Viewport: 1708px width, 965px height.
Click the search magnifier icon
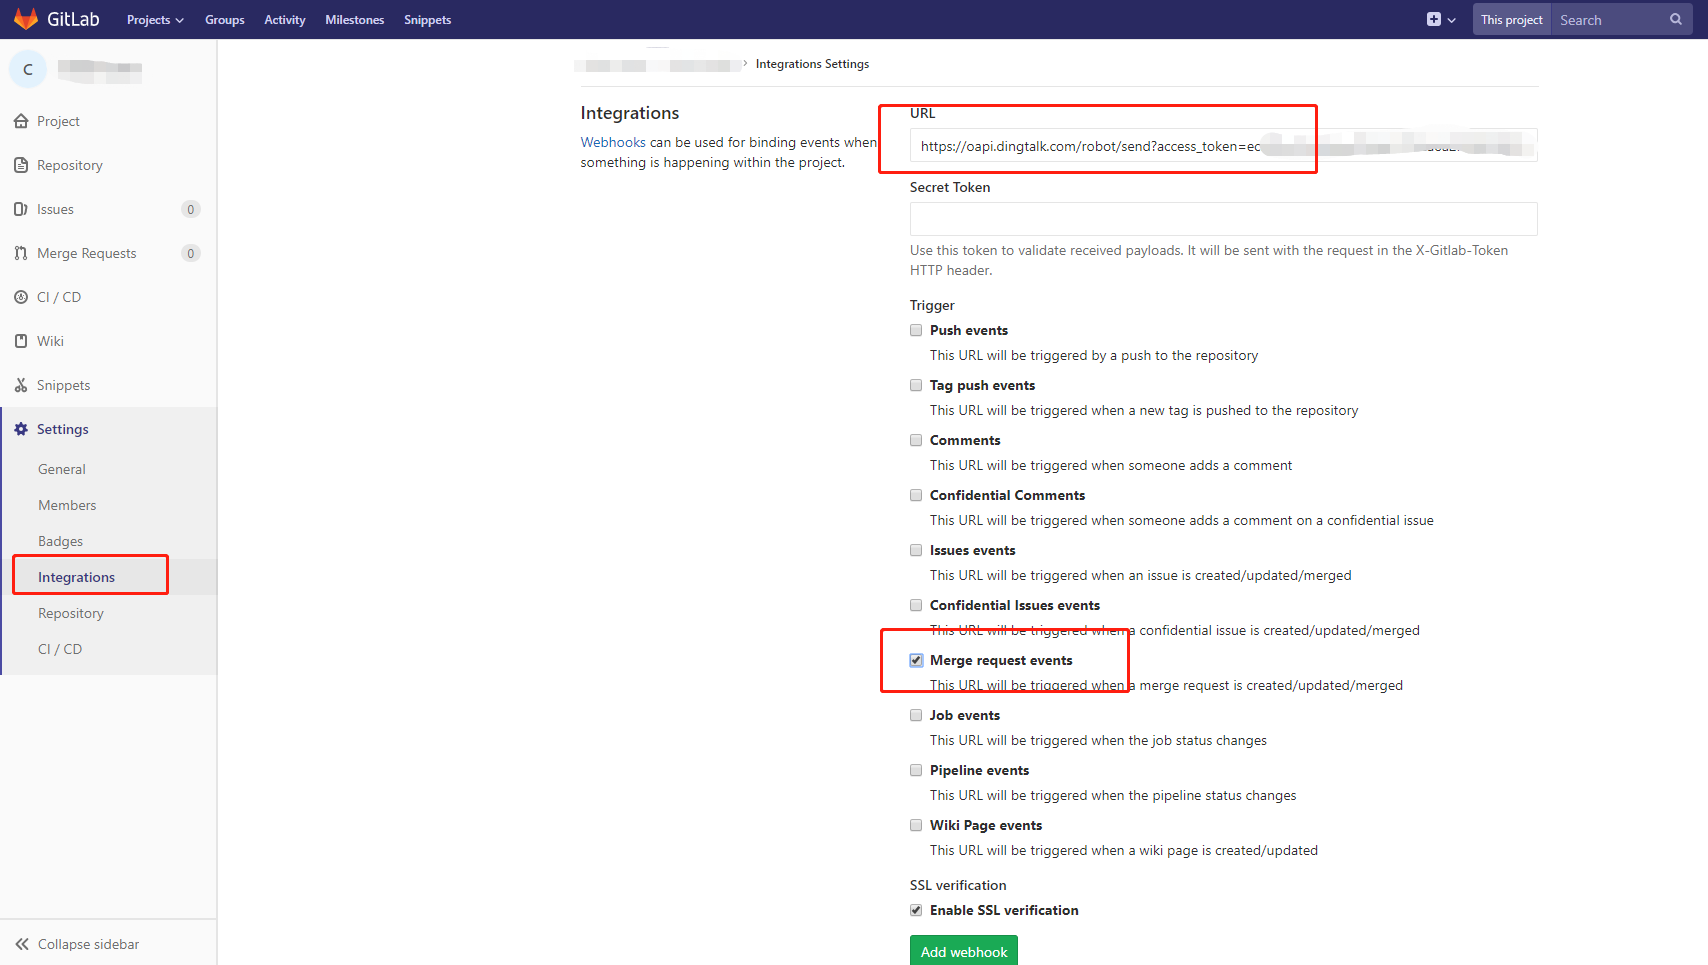[1676, 19]
